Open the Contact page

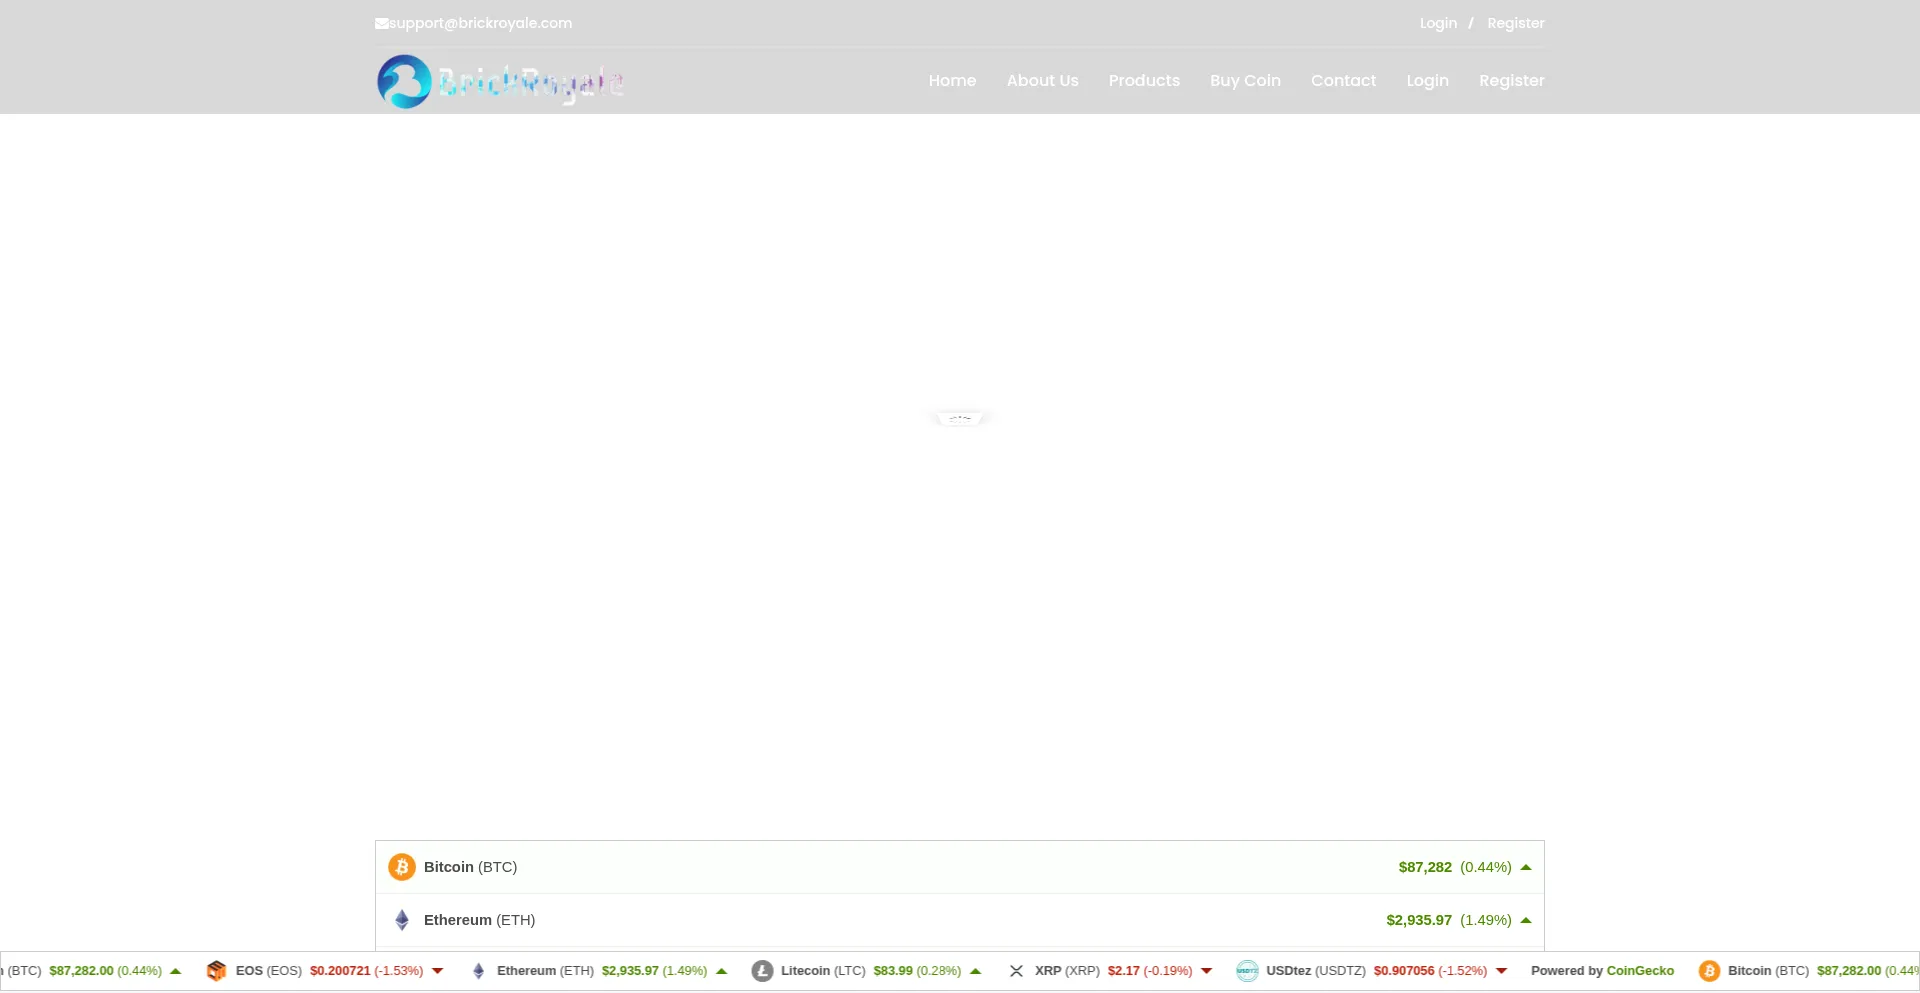pyautogui.click(x=1343, y=81)
